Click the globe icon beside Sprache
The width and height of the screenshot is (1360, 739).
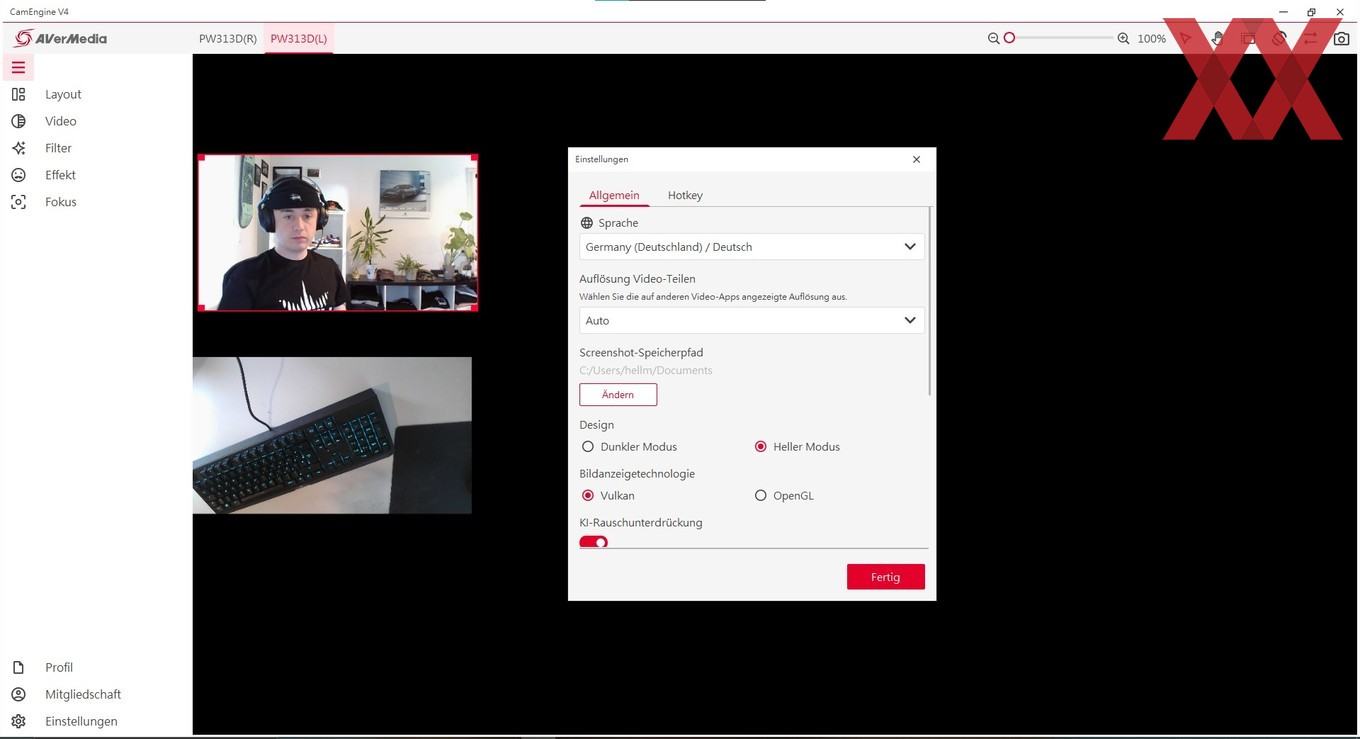[x=587, y=223]
